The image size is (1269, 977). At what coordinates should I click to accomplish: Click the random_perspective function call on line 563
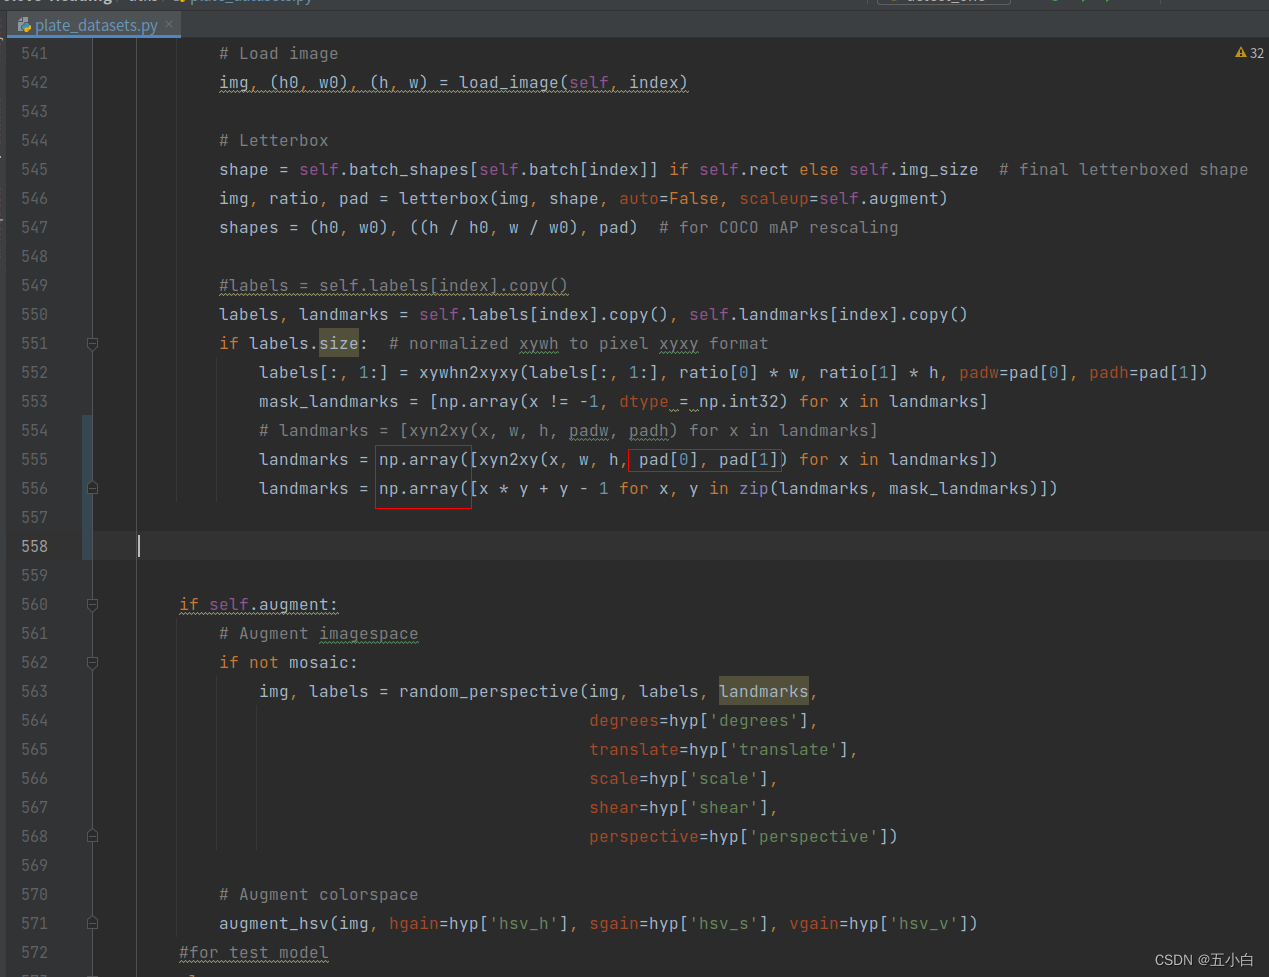(488, 691)
